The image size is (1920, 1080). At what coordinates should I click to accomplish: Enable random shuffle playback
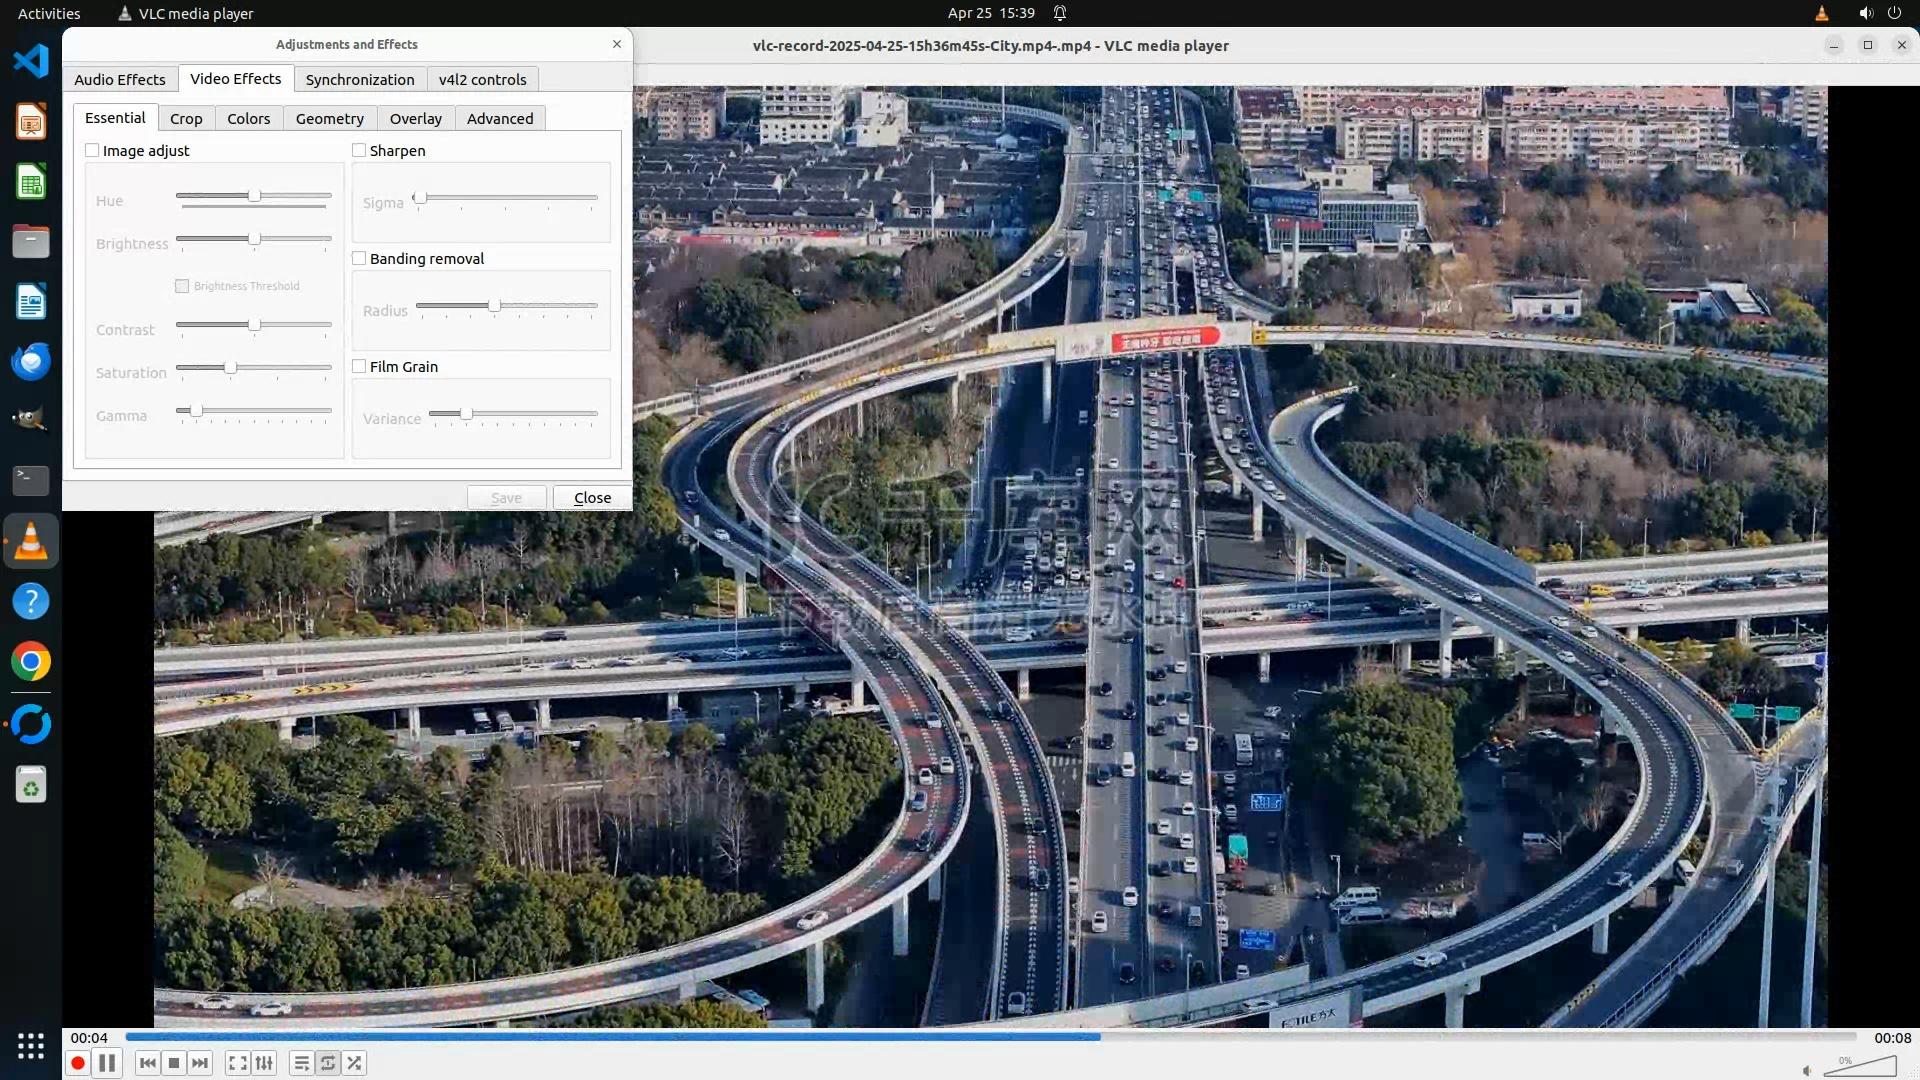click(x=354, y=1063)
